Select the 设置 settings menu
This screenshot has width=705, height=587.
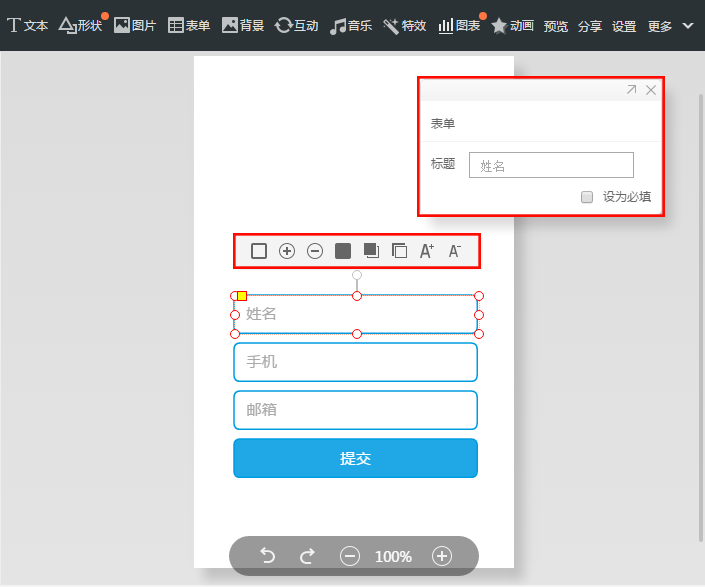coord(624,26)
